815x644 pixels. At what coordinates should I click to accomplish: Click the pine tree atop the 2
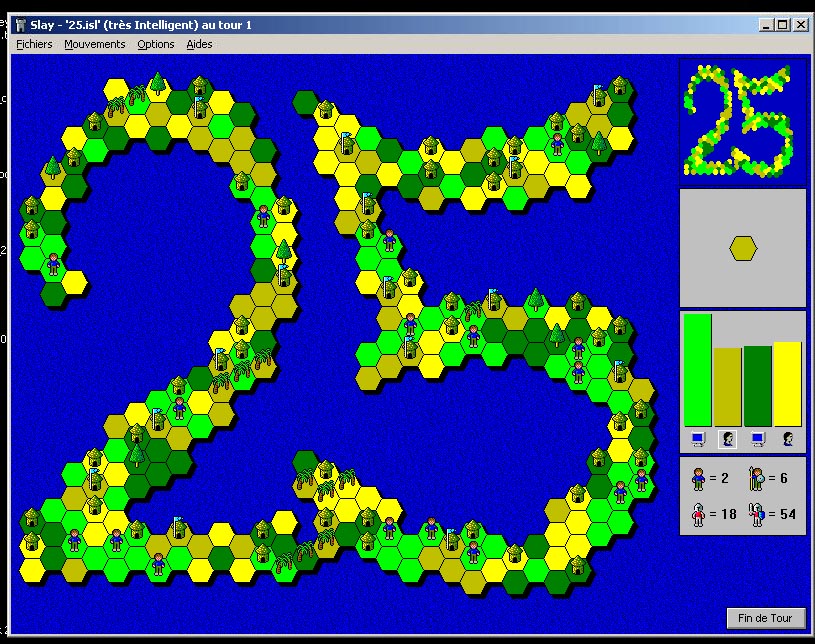click(157, 83)
